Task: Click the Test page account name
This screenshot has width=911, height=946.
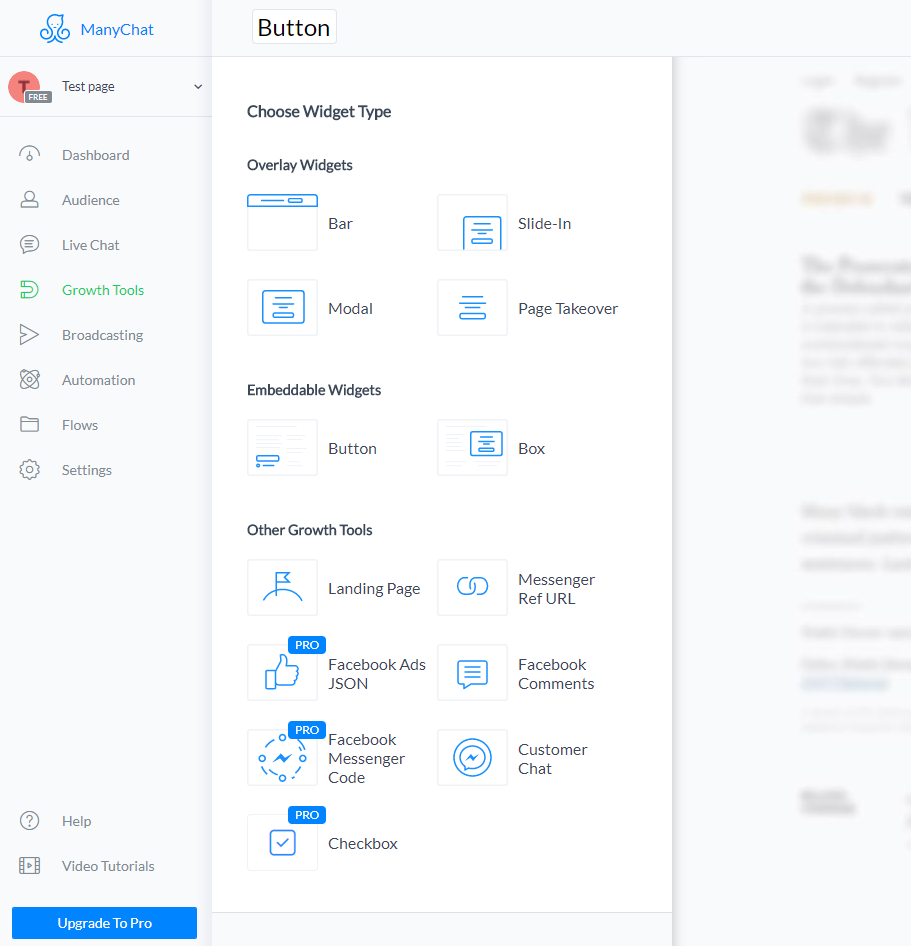Action: [88, 86]
